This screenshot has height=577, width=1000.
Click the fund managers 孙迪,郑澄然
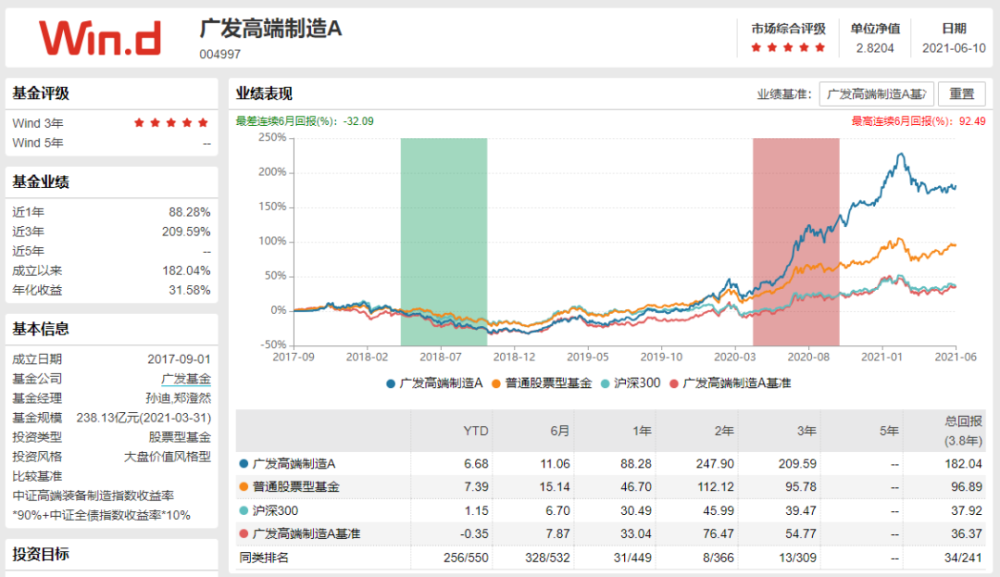[x=178, y=398]
